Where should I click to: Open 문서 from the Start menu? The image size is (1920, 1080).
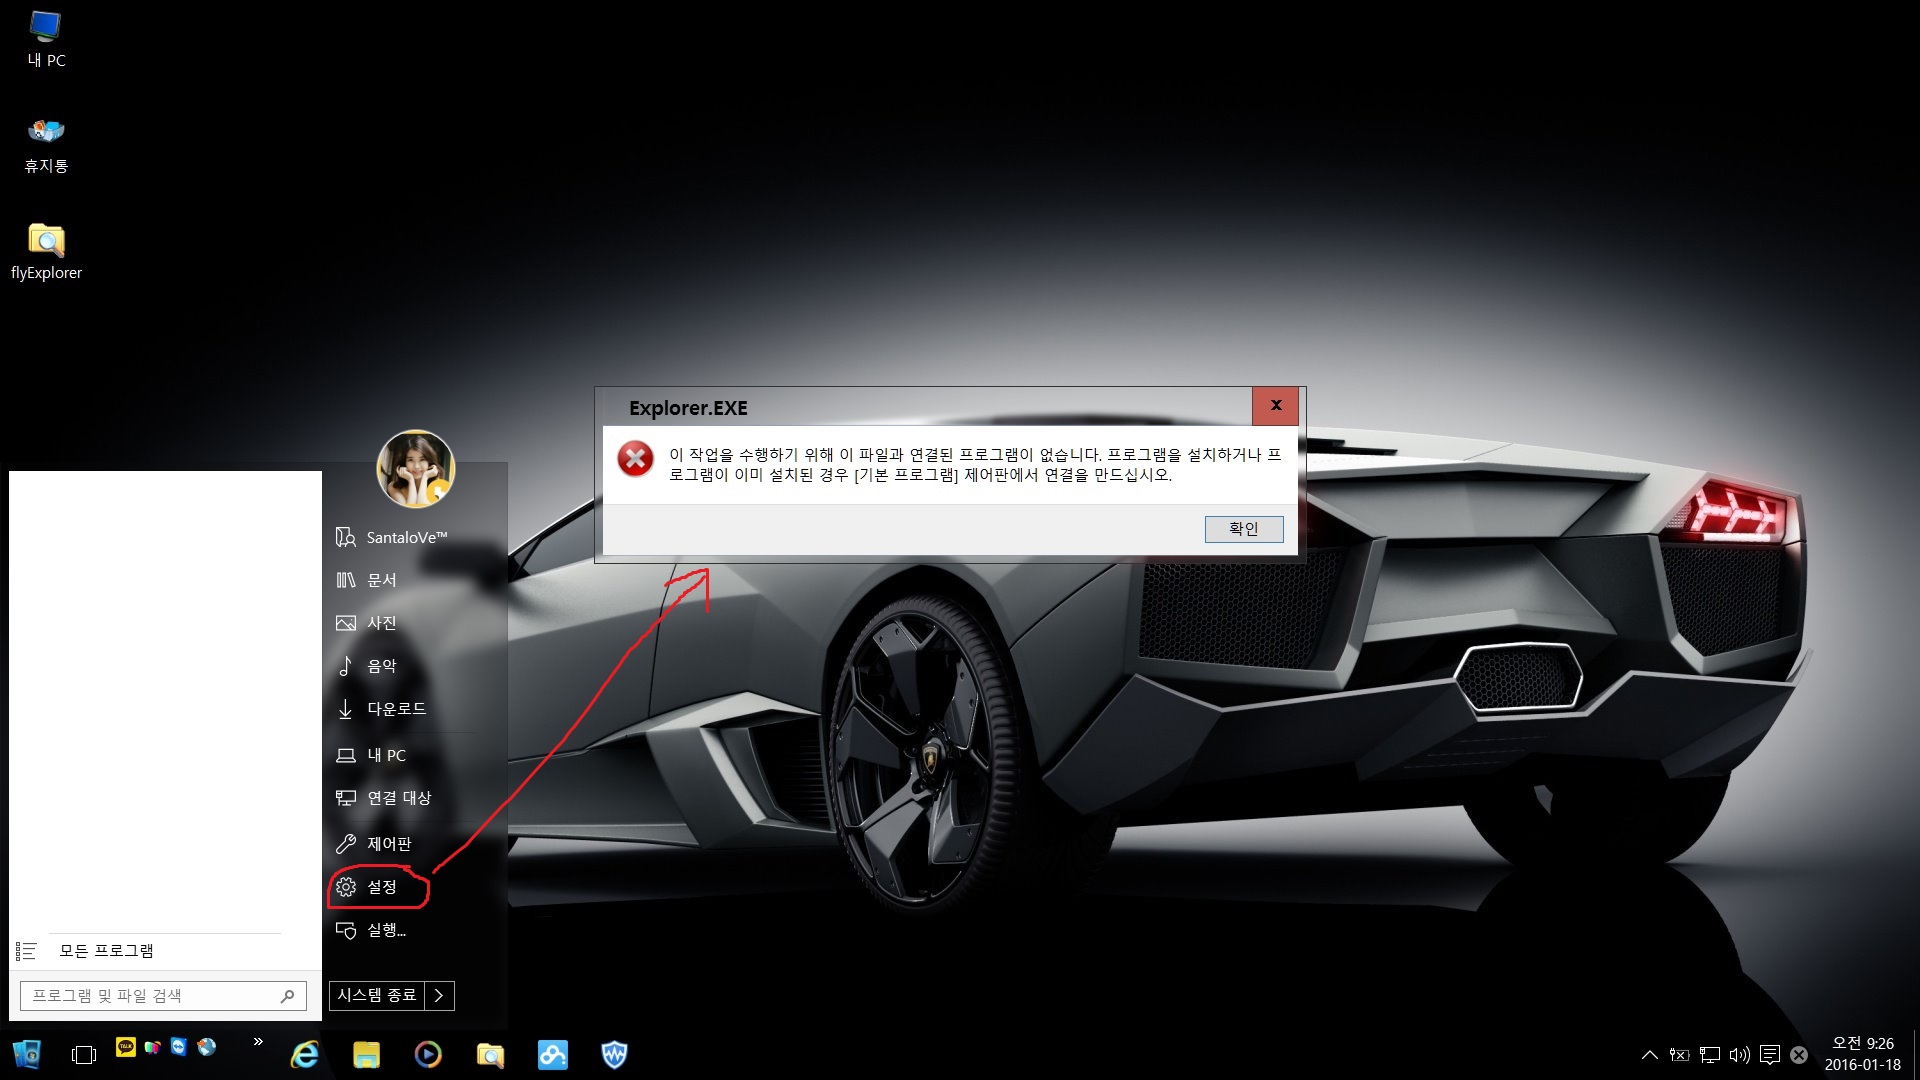(x=367, y=580)
